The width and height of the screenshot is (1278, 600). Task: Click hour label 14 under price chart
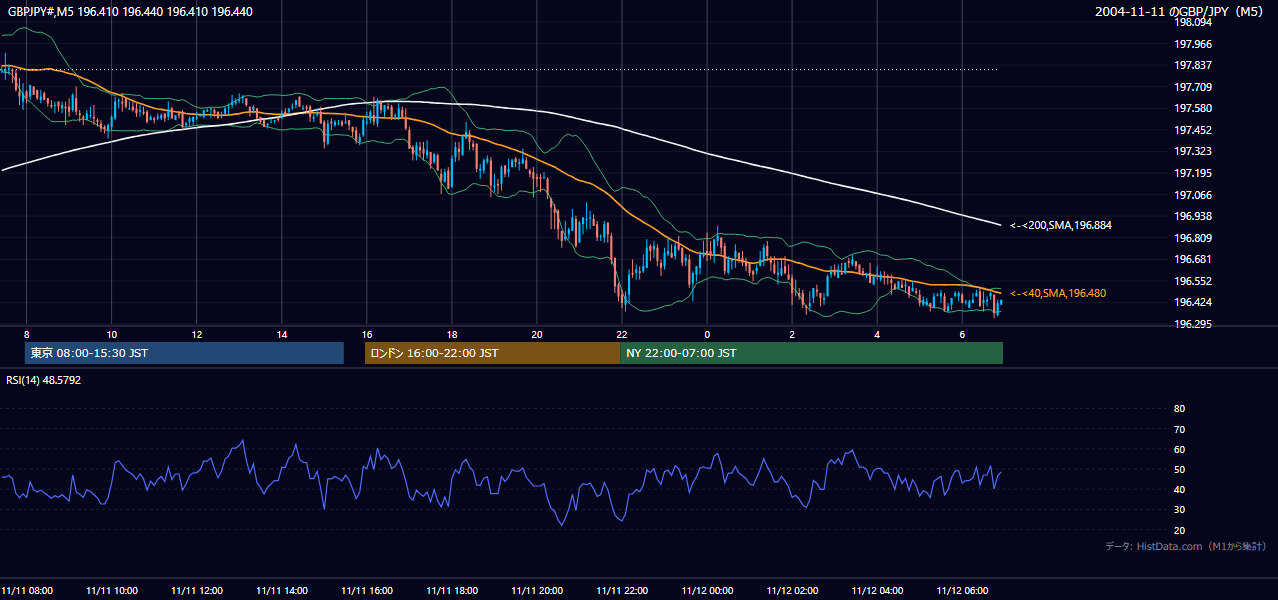tap(282, 334)
